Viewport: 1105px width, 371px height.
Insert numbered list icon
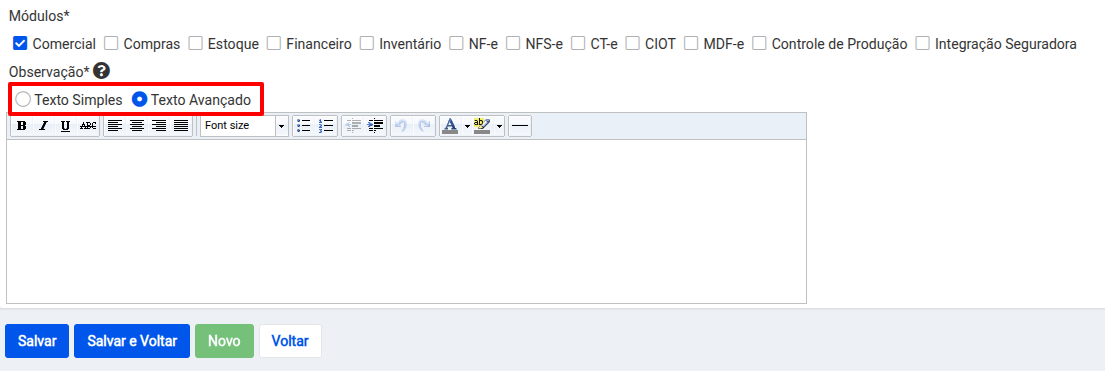point(326,126)
